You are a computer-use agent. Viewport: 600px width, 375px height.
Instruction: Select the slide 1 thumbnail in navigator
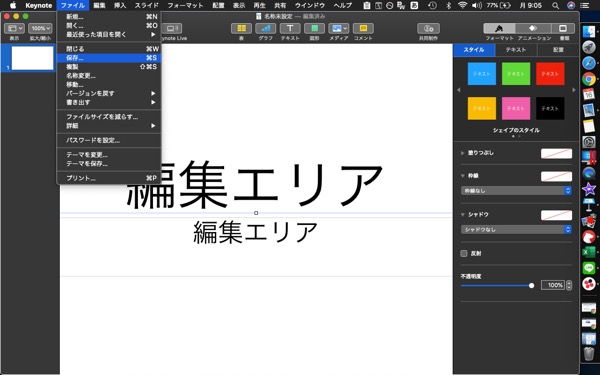33,58
